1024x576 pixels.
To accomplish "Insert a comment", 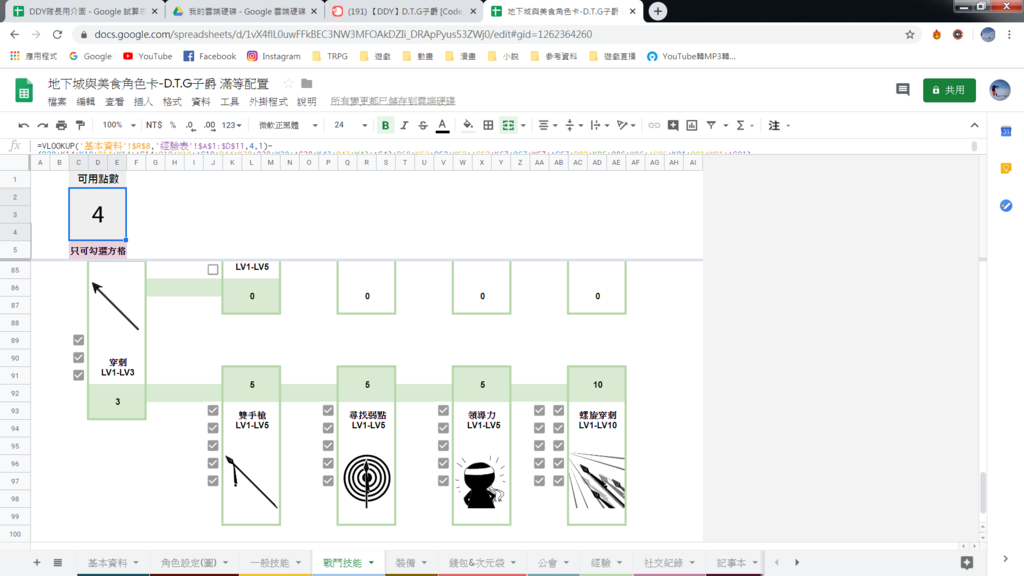I will coord(673,125).
